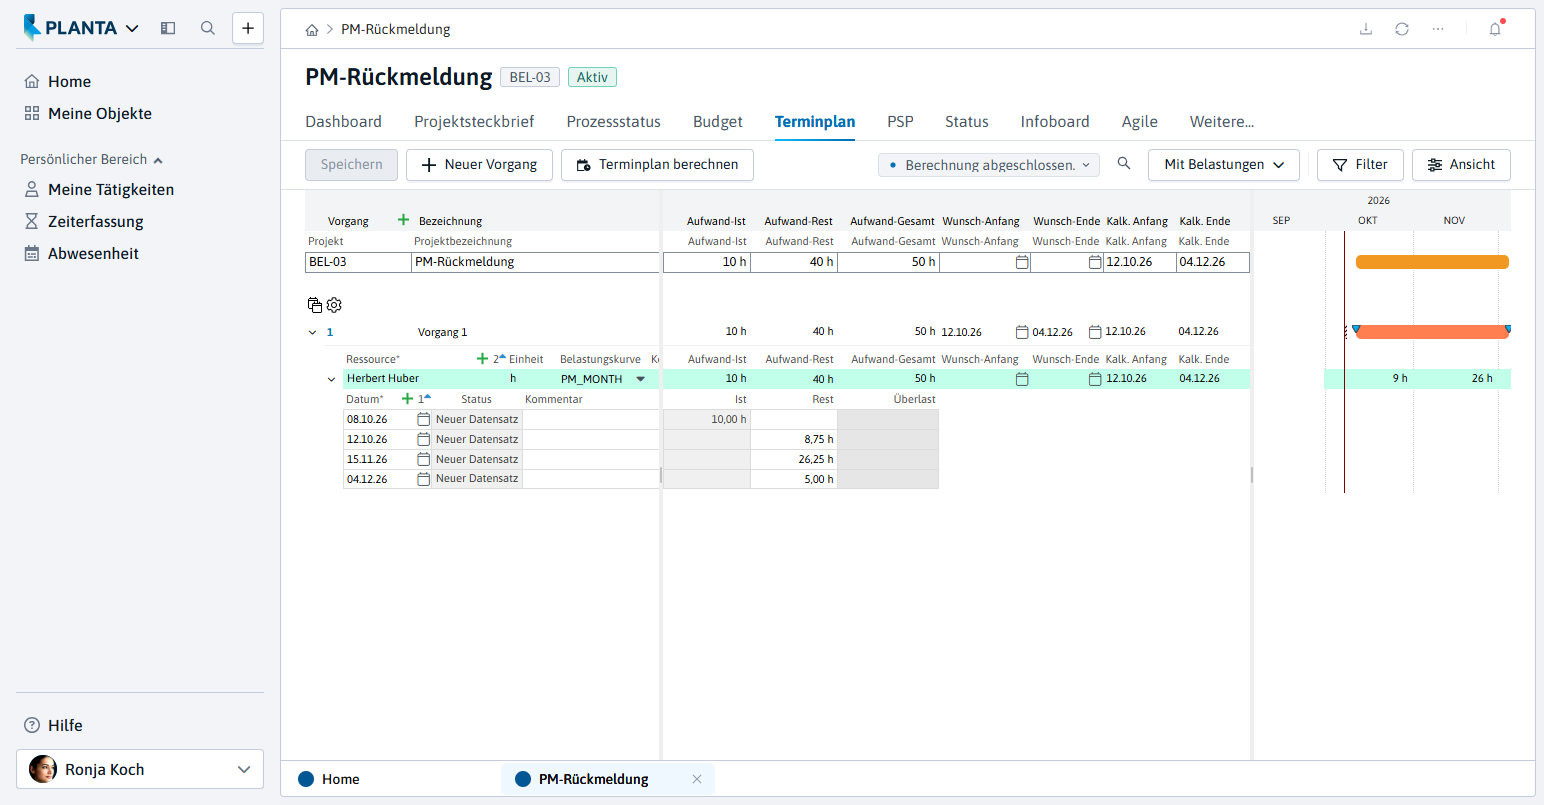1544x805 pixels.
Task: Click the Kommentar field for 08.10.26
Action: (591, 419)
